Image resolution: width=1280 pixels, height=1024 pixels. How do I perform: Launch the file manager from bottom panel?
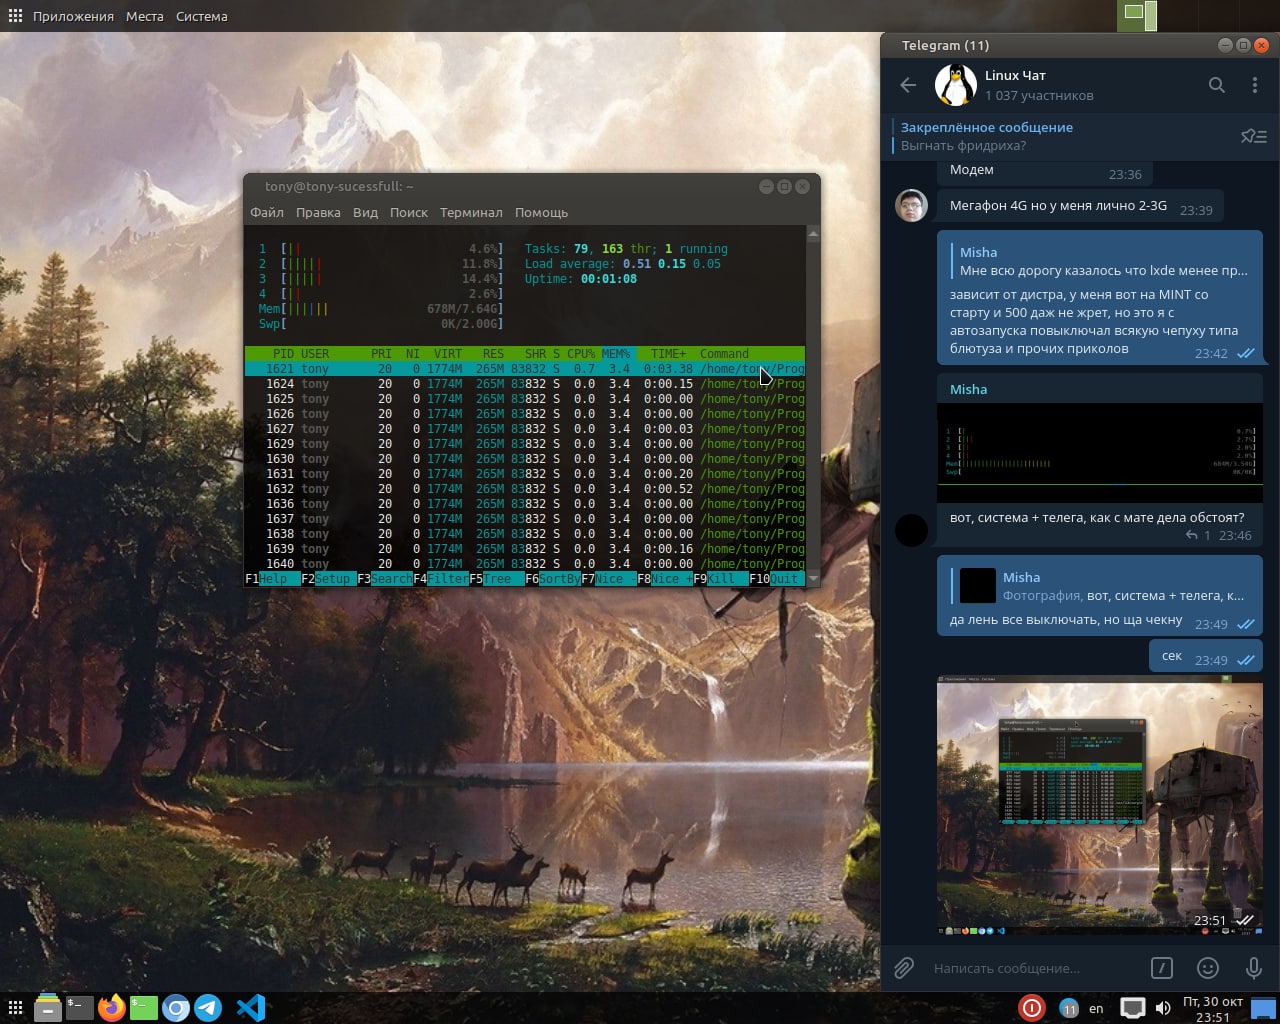click(x=47, y=1007)
